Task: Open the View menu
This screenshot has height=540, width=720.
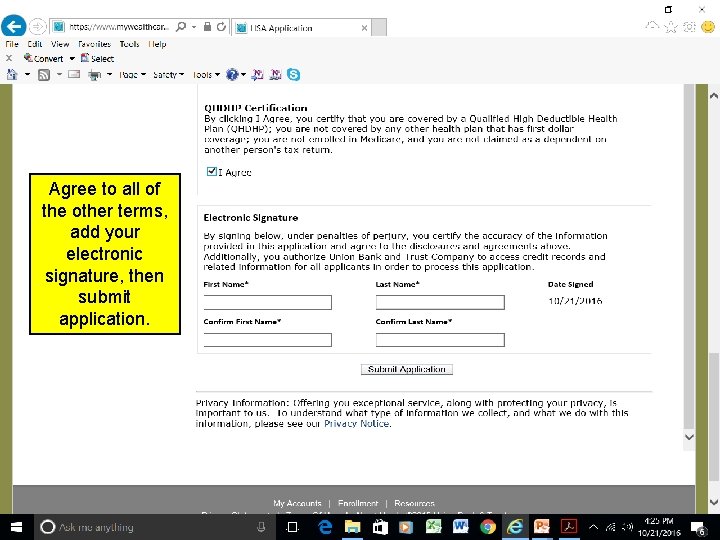Action: [60, 44]
